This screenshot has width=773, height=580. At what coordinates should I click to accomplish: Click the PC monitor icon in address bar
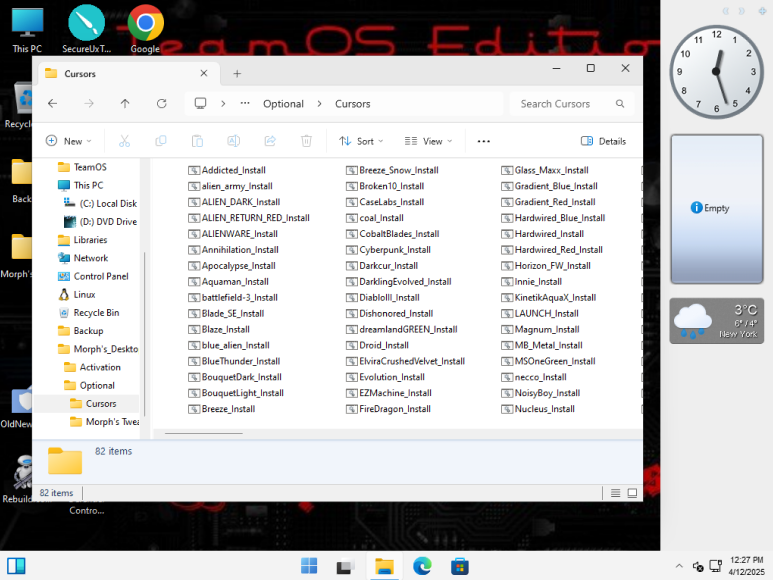tap(200, 103)
